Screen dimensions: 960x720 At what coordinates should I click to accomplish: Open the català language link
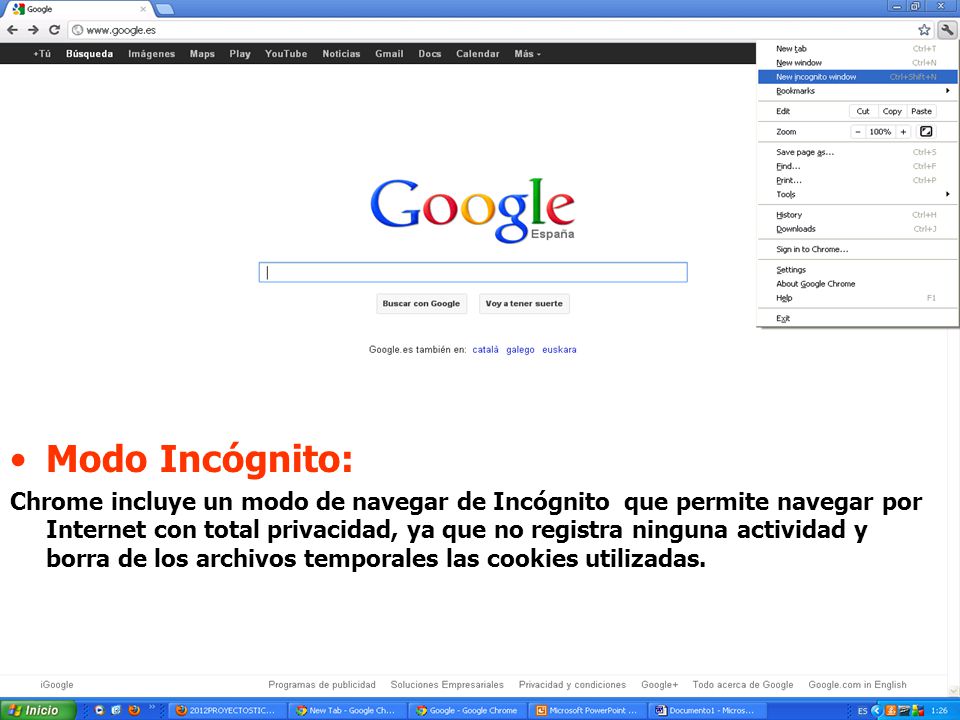pos(486,350)
